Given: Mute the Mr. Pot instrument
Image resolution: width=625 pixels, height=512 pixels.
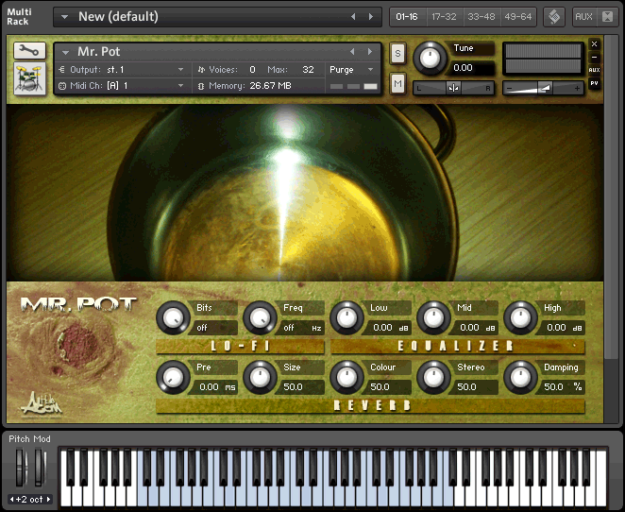Looking at the screenshot, I should (x=397, y=84).
